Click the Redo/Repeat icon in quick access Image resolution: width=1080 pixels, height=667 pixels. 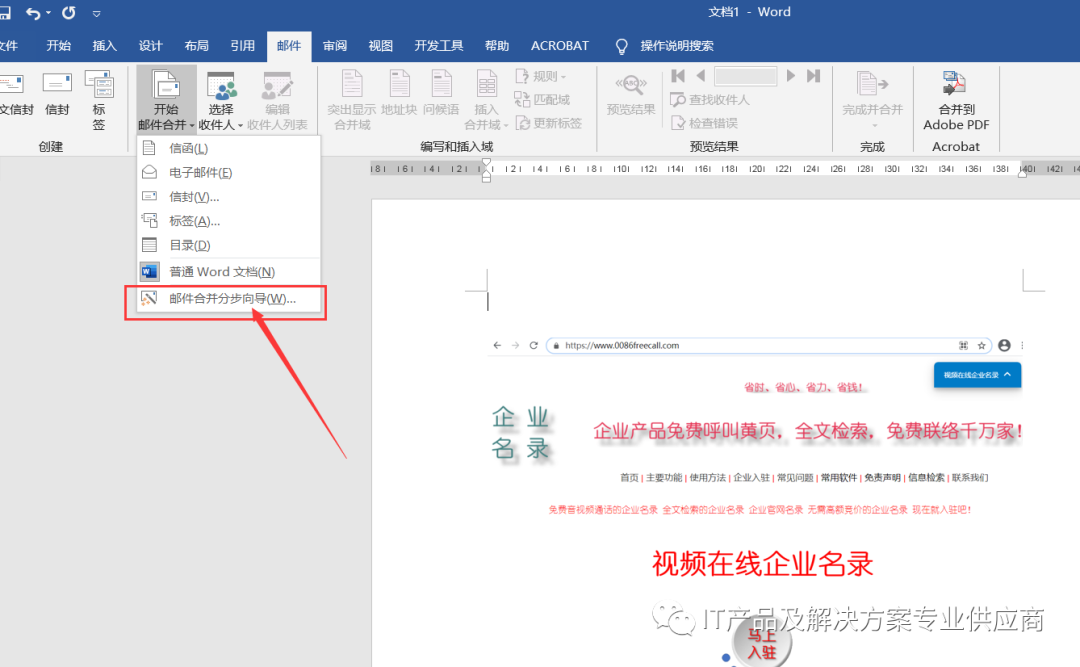(69, 12)
